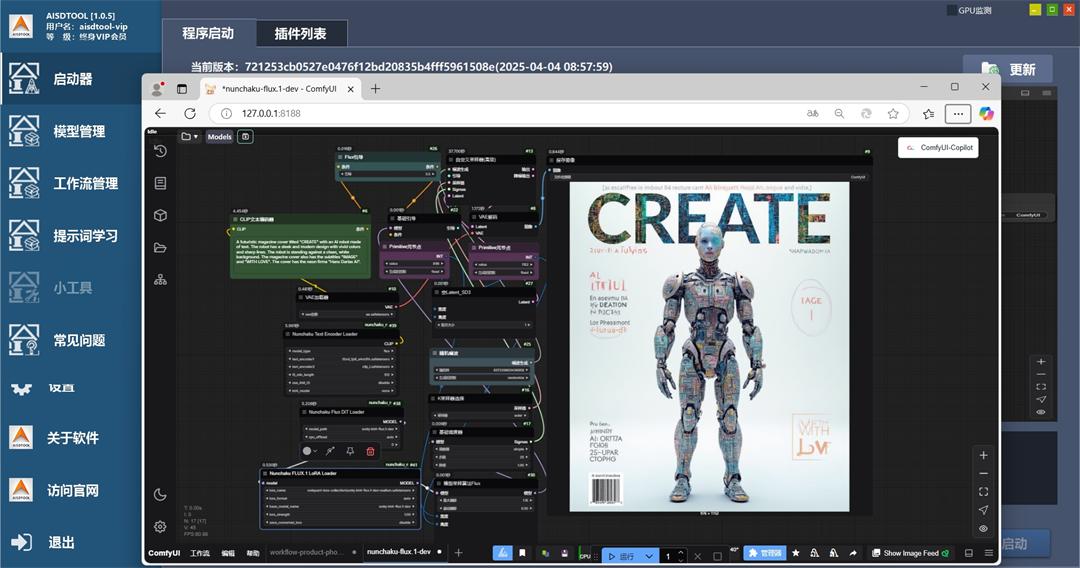This screenshot has height=568, width=1080.
Task: Open the model library tree icon
Action: click(x=160, y=279)
